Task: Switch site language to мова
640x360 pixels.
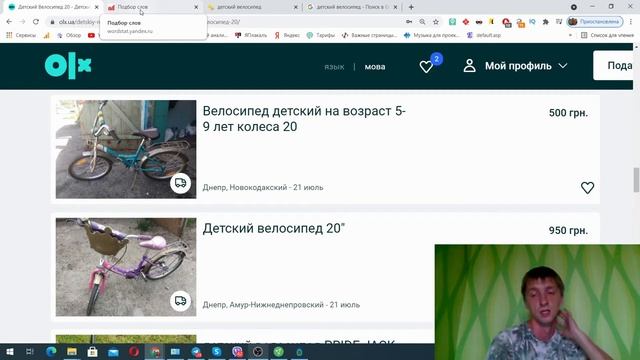Action: pos(375,67)
